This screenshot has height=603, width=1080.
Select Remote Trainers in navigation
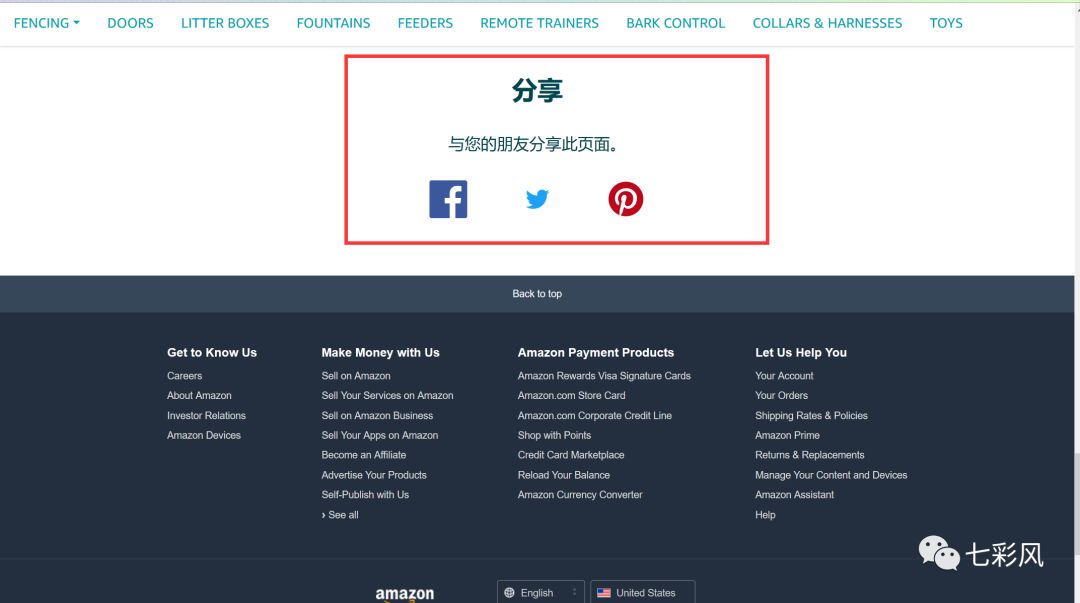coord(539,23)
